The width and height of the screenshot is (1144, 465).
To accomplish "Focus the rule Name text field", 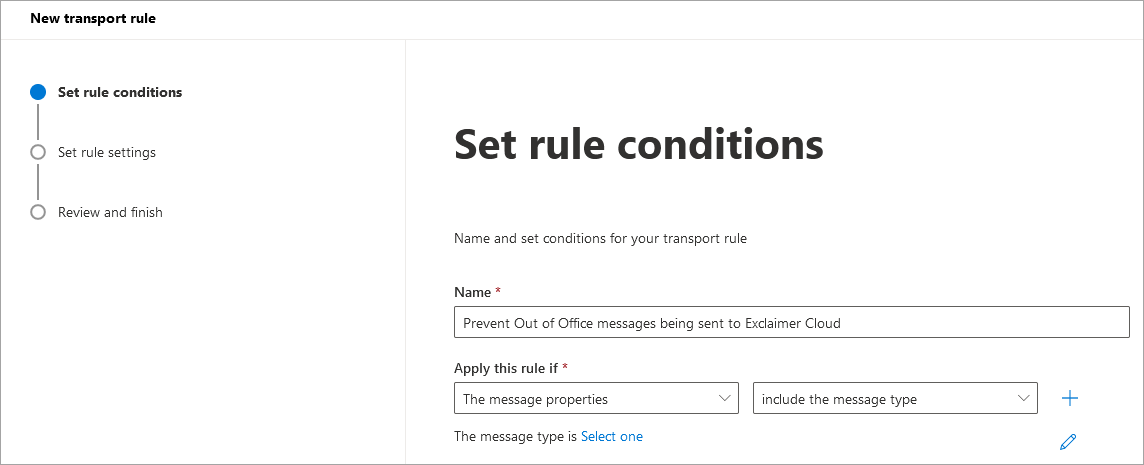I will [x=791, y=322].
